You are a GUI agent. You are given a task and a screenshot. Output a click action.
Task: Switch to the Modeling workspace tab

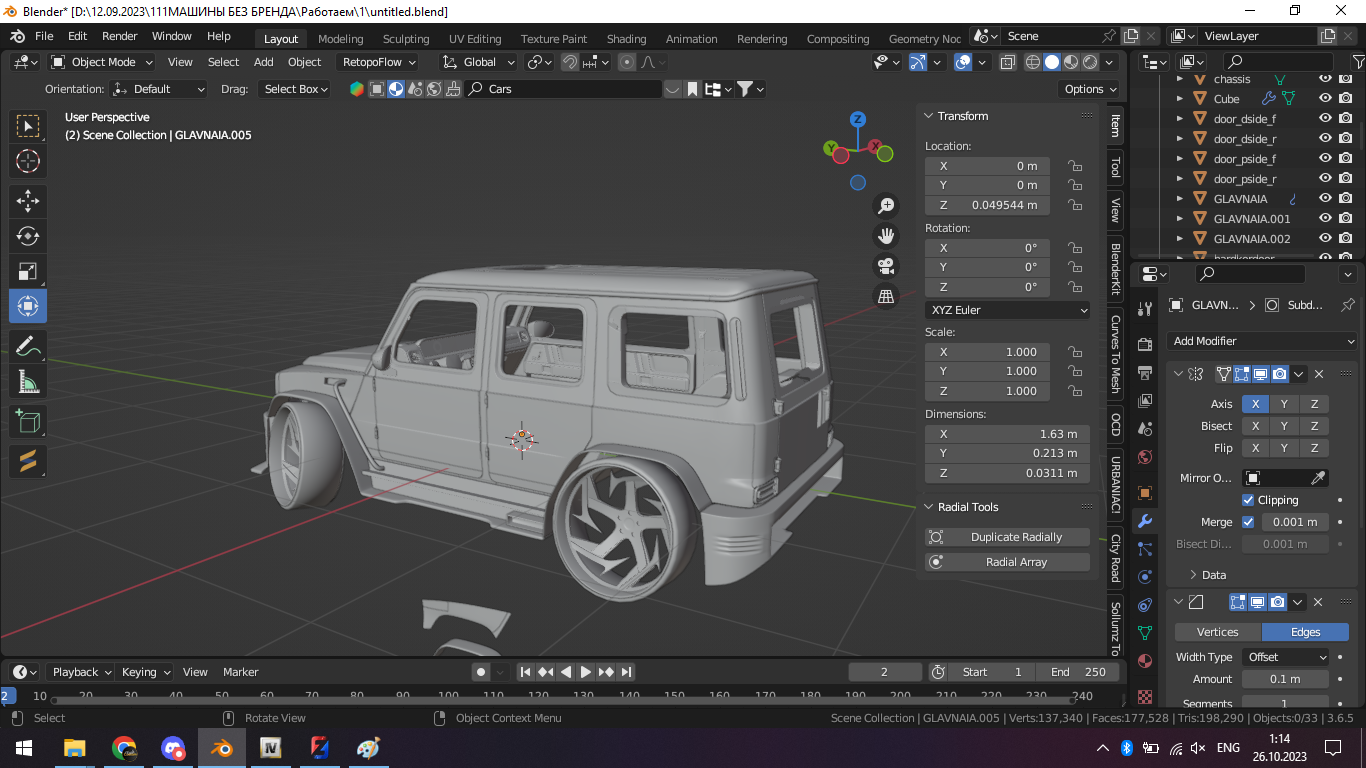point(341,39)
